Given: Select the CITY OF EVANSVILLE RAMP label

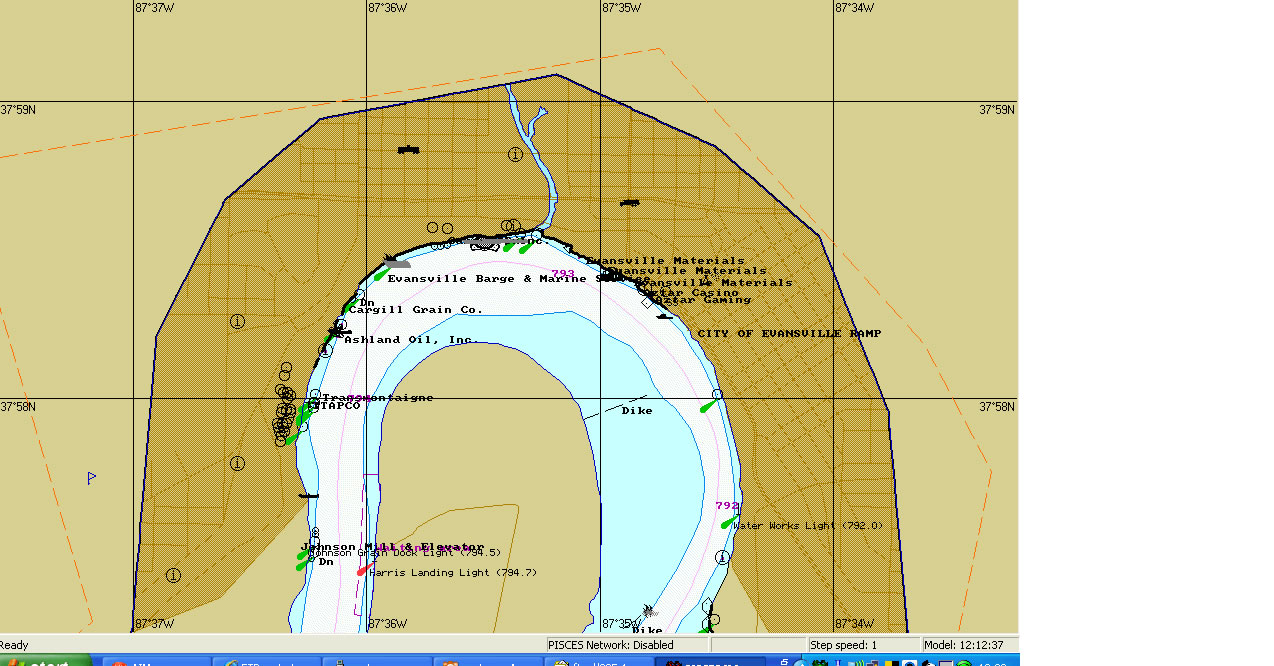Looking at the screenshot, I should (x=789, y=334).
